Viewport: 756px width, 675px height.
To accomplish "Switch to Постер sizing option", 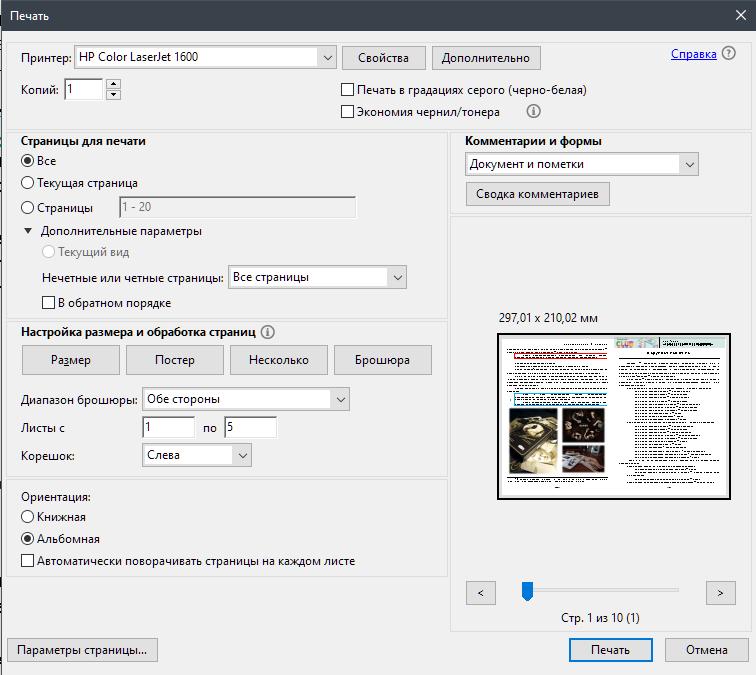I will 175,360.
